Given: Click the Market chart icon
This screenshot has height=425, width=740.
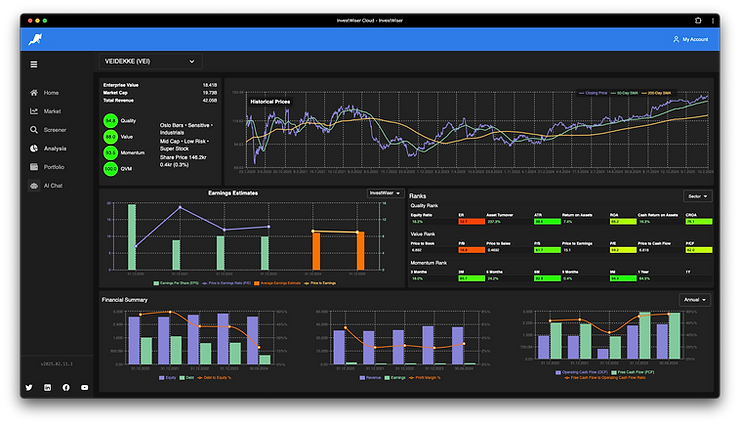Looking at the screenshot, I should (x=34, y=111).
